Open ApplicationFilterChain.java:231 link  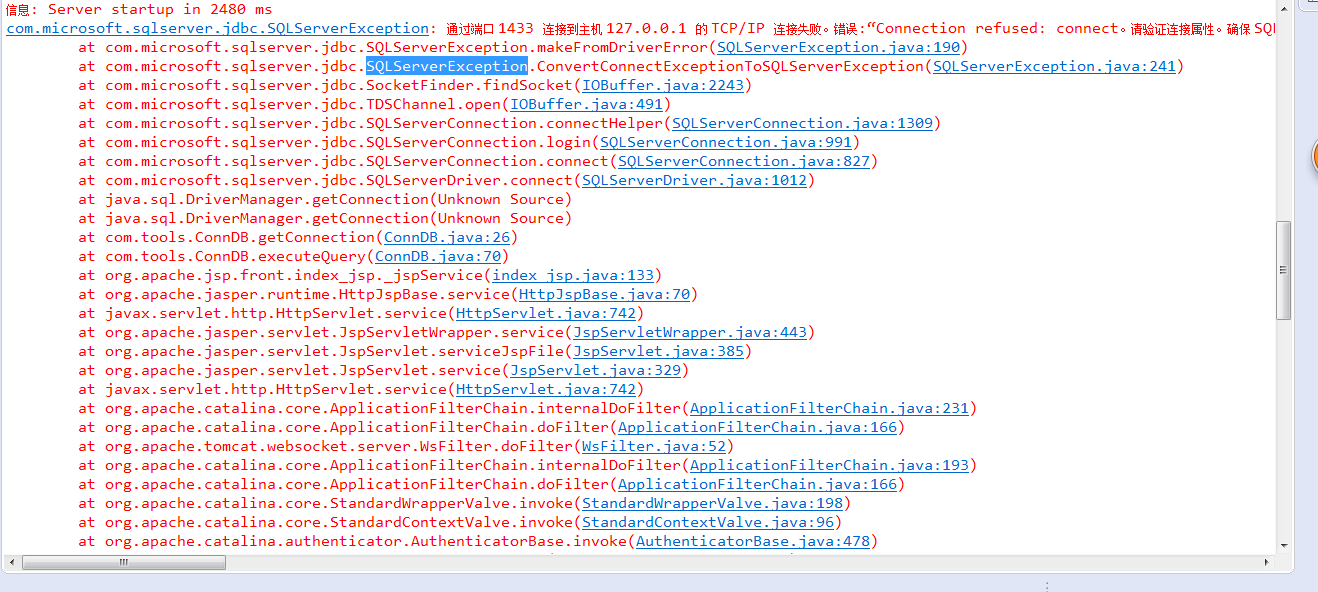[829, 408]
